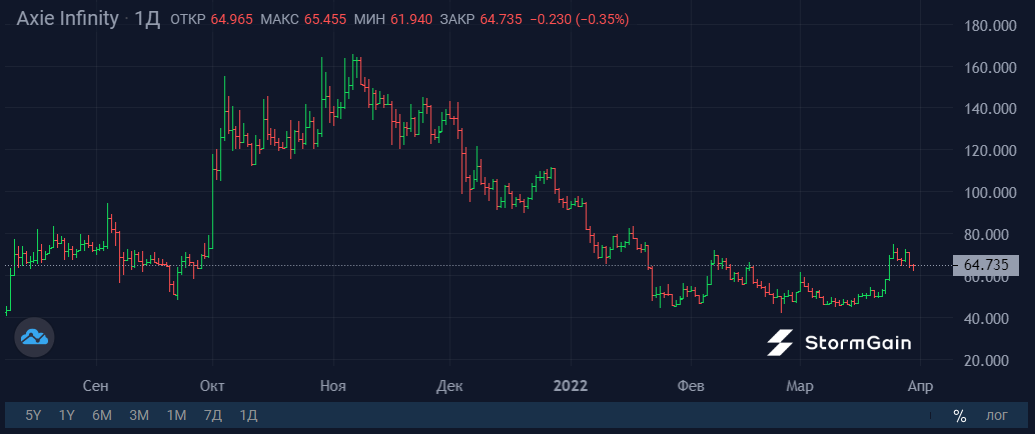
Task: Click the Axie Infinity symbol title
Action: pos(67,18)
